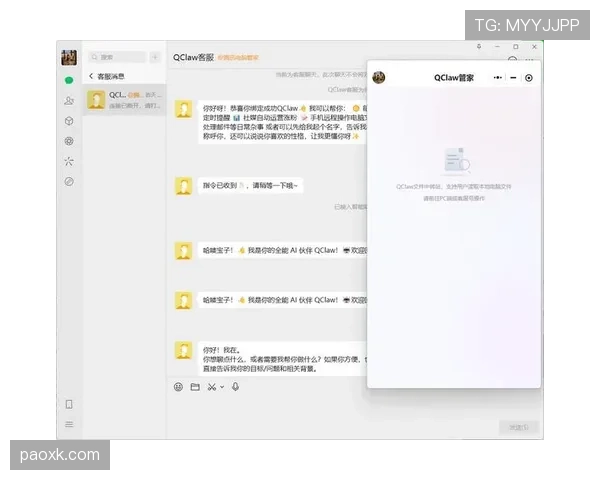Click the document icon in the QClaw管家 panel

coord(457,159)
